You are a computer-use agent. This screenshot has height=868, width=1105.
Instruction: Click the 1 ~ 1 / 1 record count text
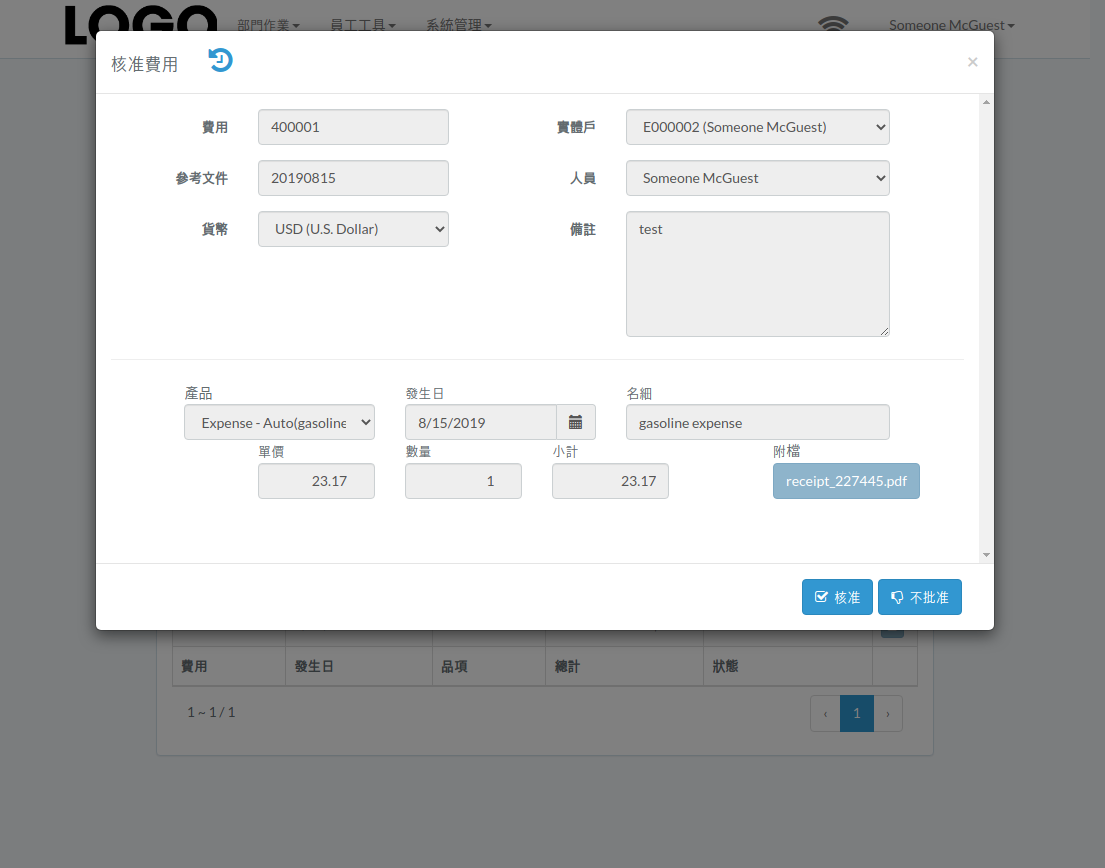point(211,712)
